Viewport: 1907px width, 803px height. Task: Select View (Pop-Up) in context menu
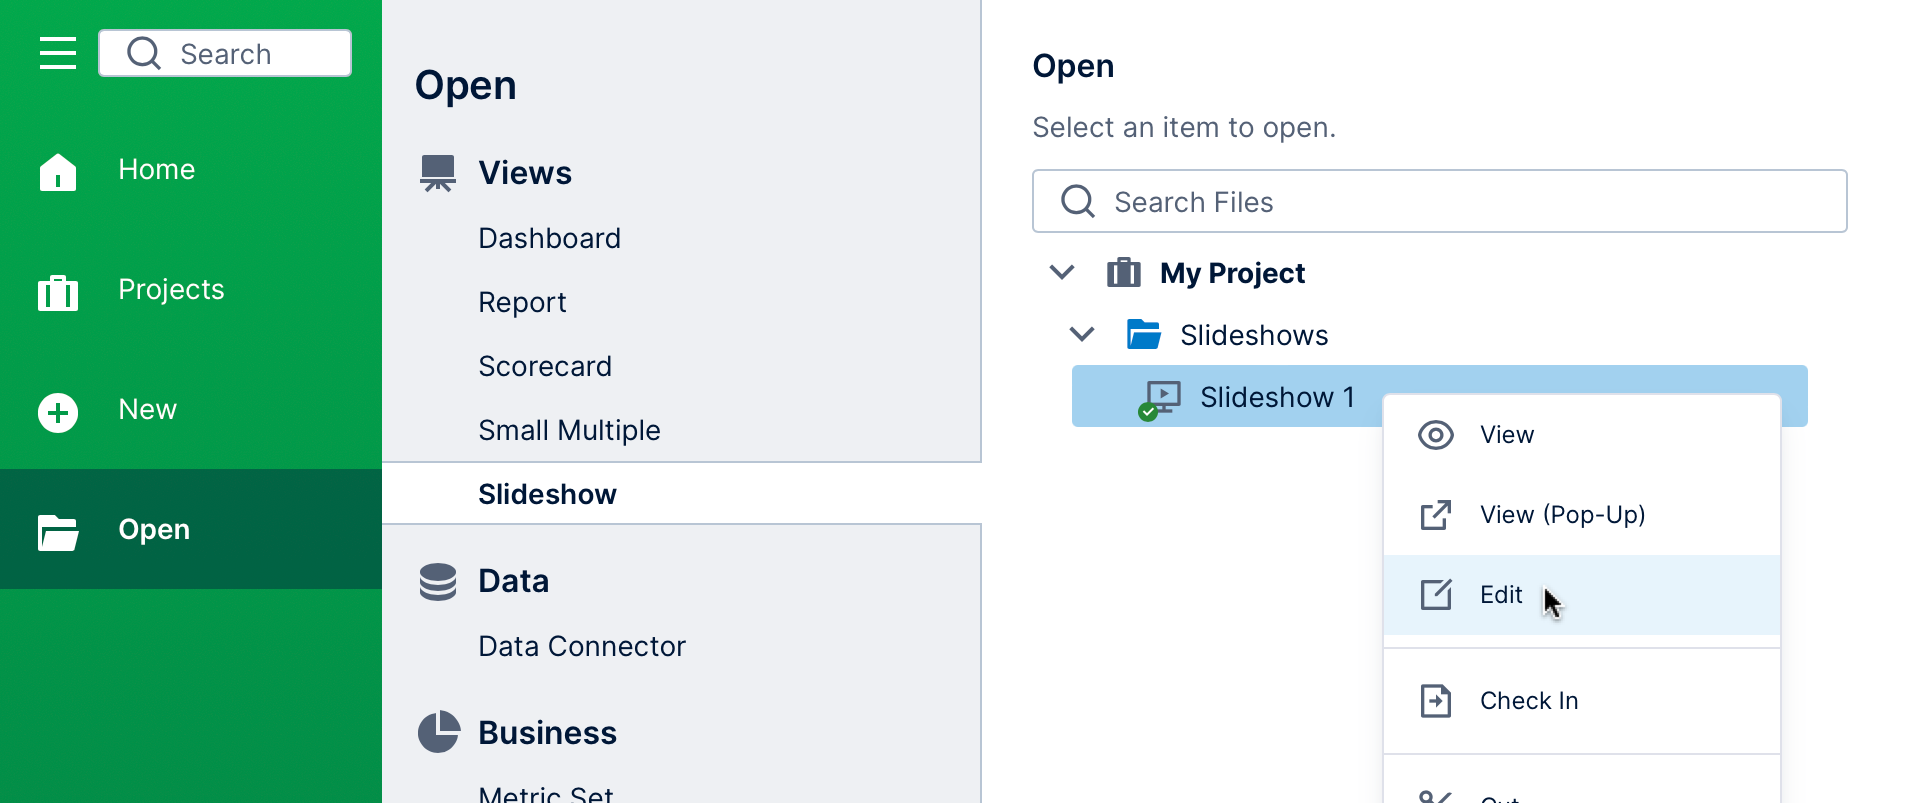1562,515
